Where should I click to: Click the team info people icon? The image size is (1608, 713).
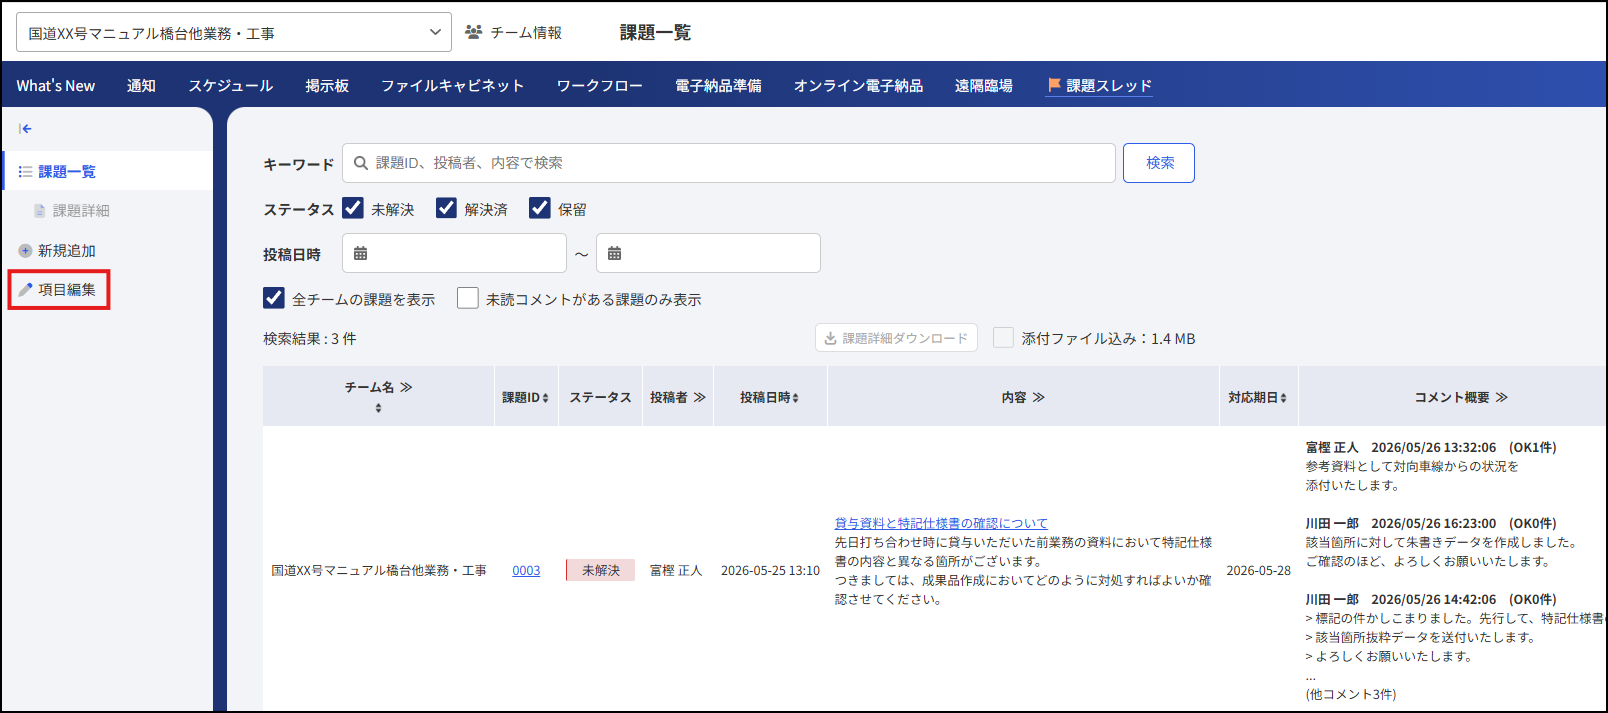point(474,32)
